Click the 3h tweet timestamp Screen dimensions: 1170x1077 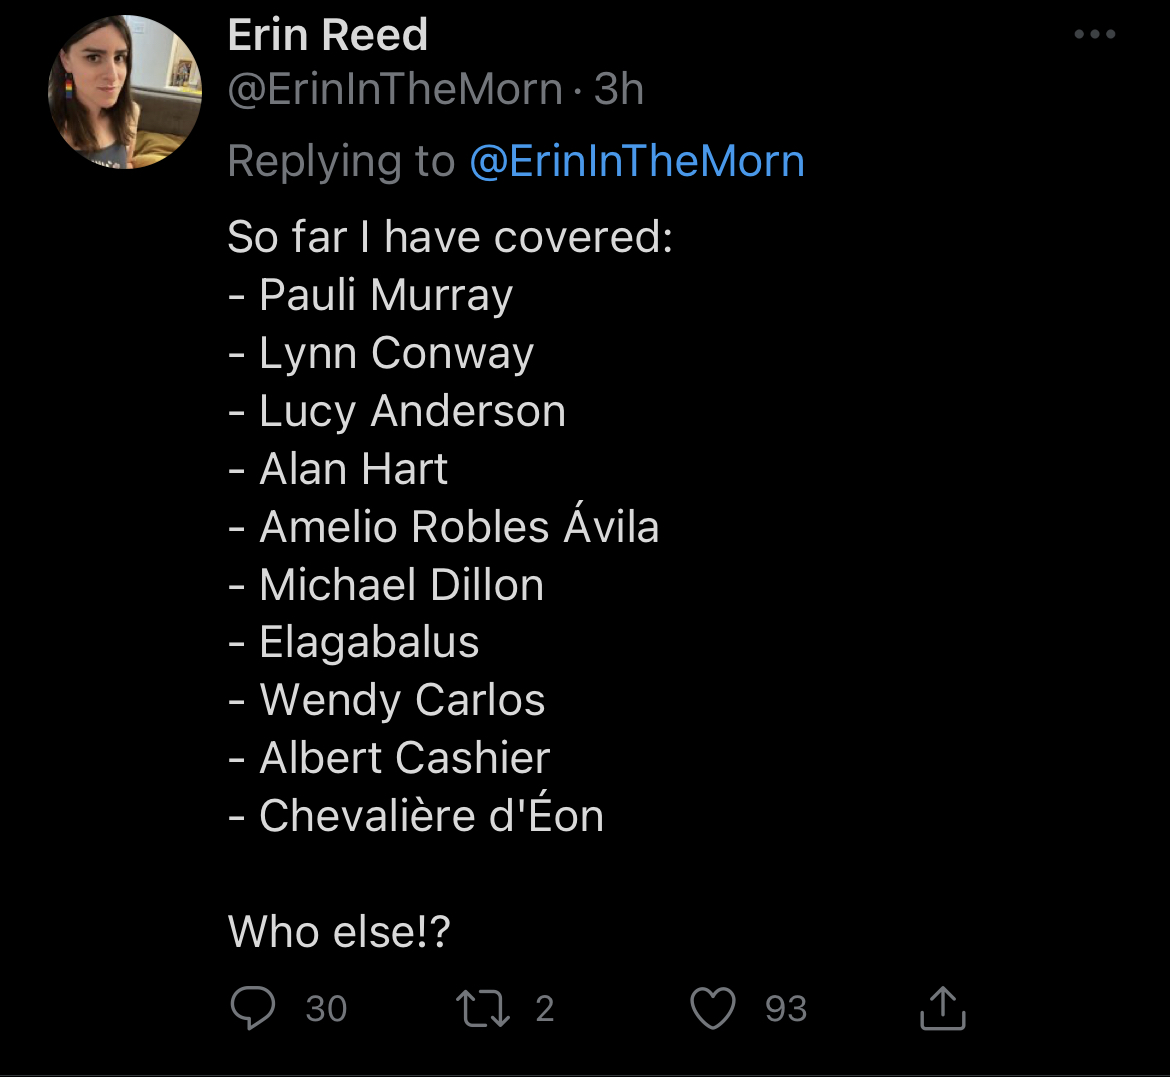[x=619, y=90]
